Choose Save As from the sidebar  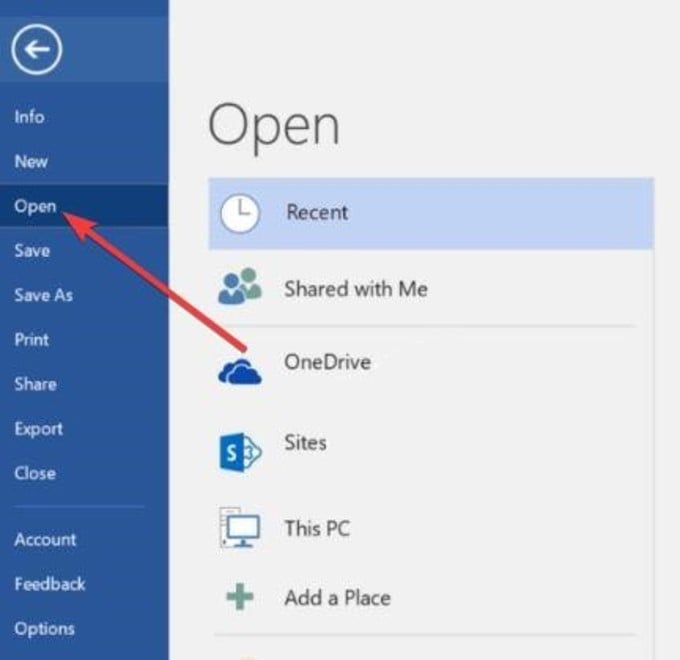pos(43,295)
